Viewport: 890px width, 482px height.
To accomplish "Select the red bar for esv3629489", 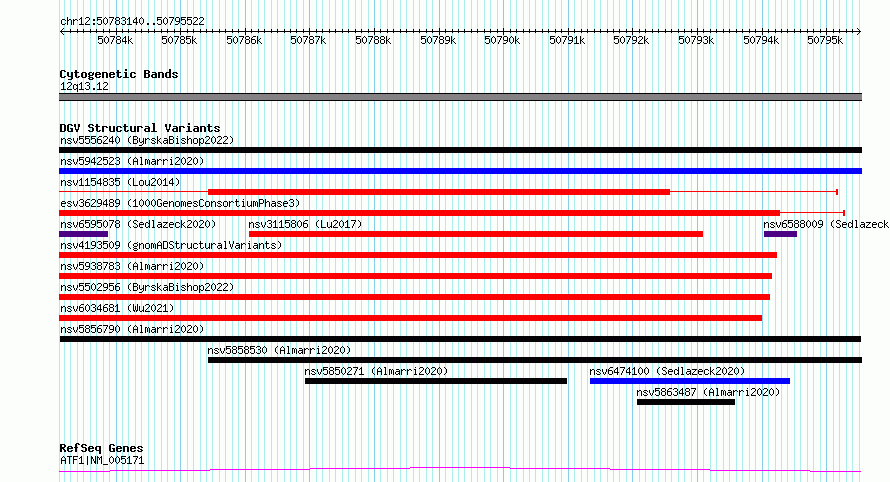I will click(x=419, y=213).
